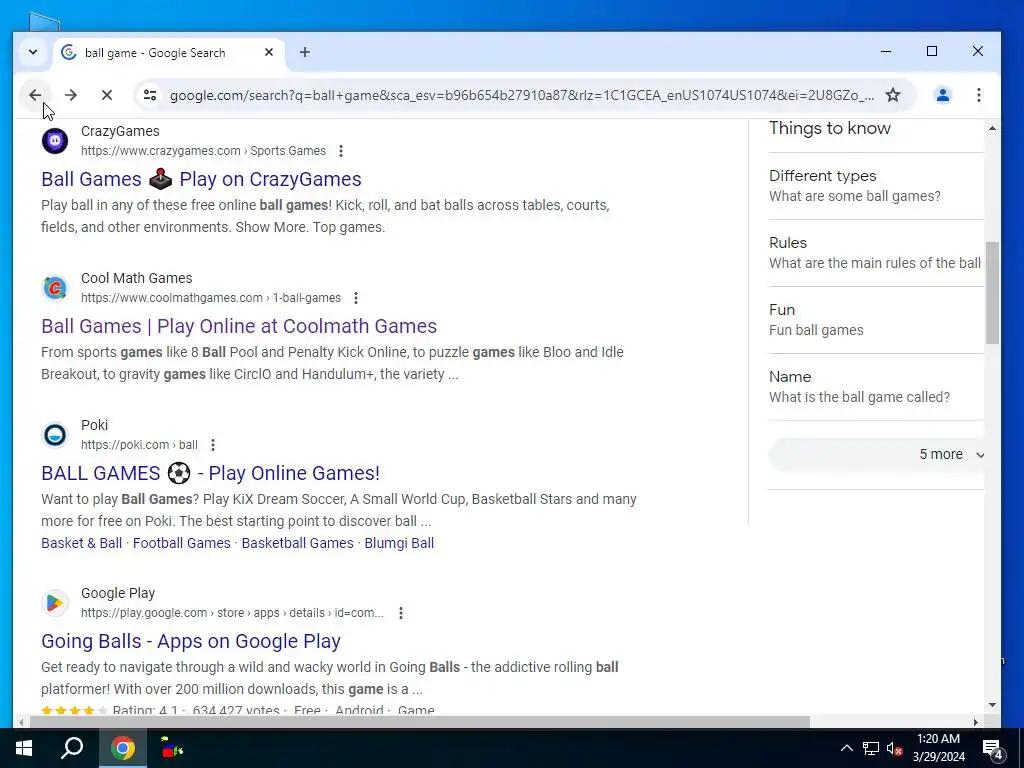
Task: Click the address bar URL
Action: coord(521,95)
